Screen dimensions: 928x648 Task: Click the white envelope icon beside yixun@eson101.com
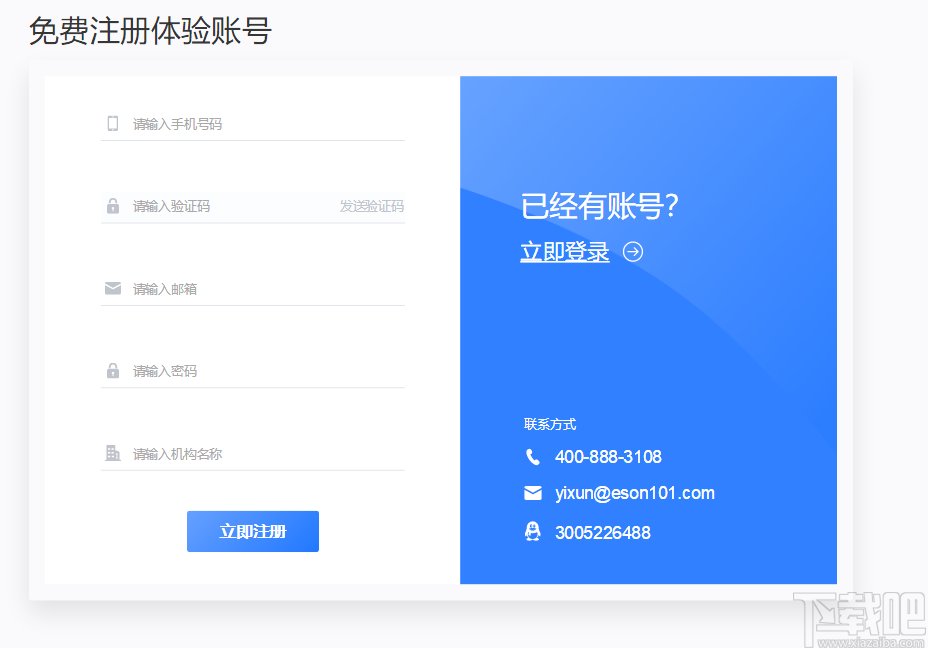click(533, 493)
